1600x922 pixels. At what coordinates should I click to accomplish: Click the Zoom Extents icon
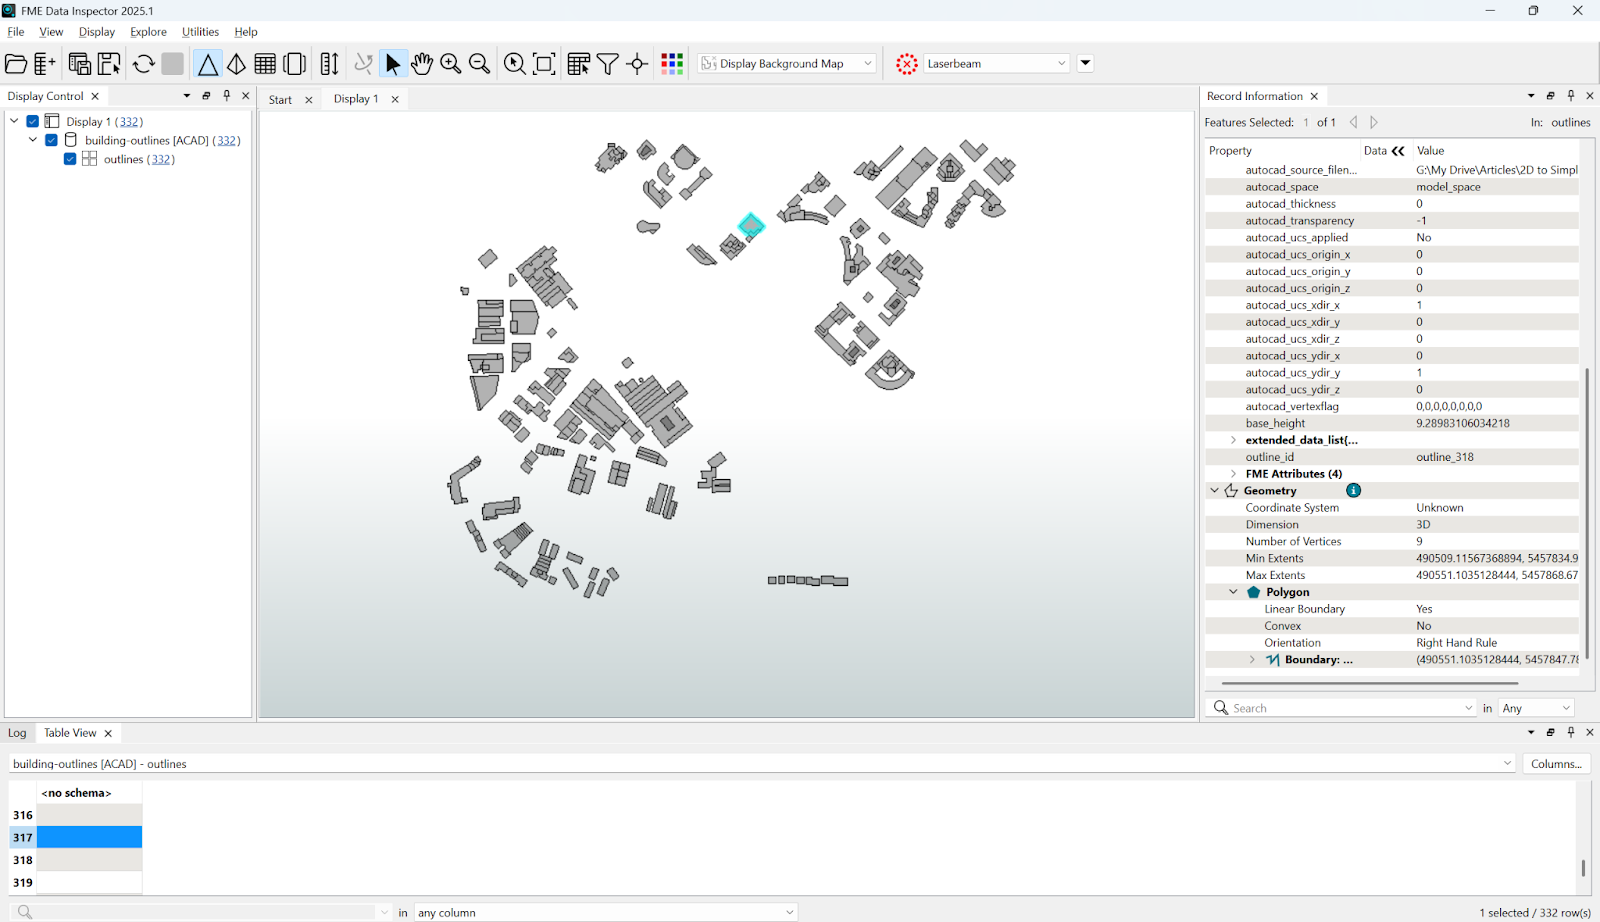543,63
